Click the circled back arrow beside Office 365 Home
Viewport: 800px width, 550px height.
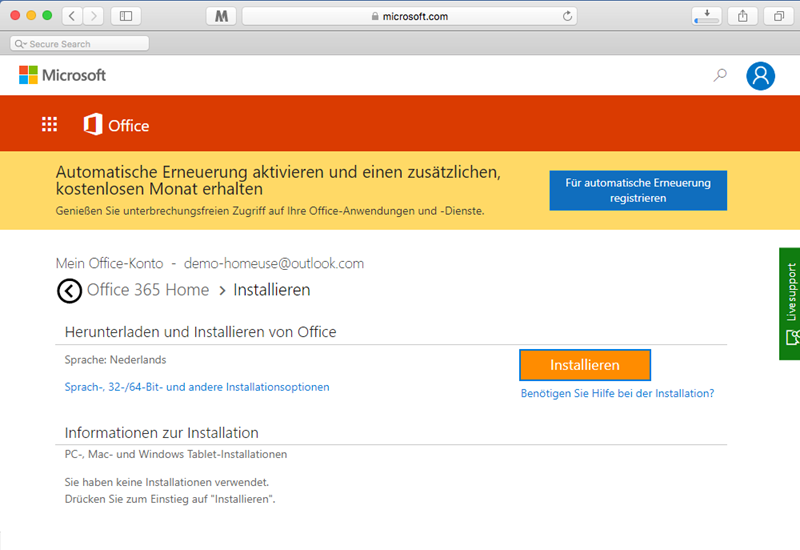pos(69,291)
